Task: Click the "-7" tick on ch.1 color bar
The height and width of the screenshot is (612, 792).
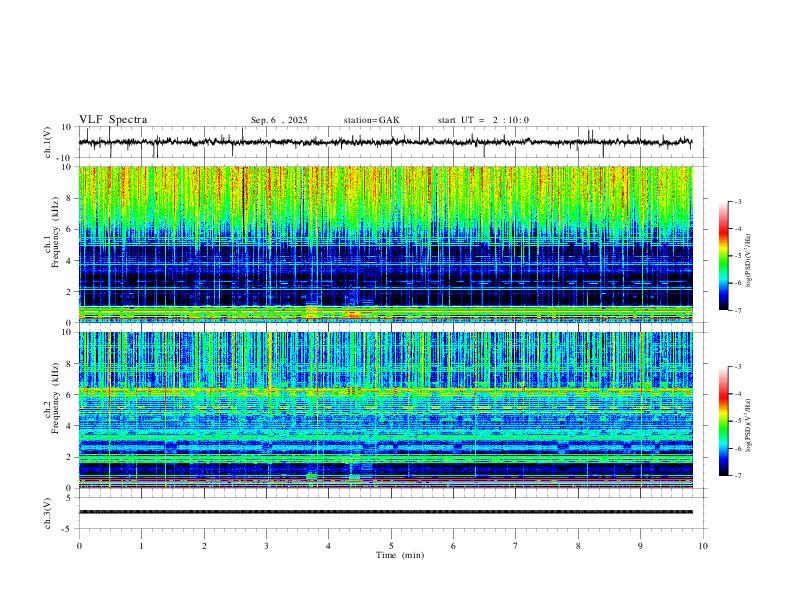Action: coord(737,310)
